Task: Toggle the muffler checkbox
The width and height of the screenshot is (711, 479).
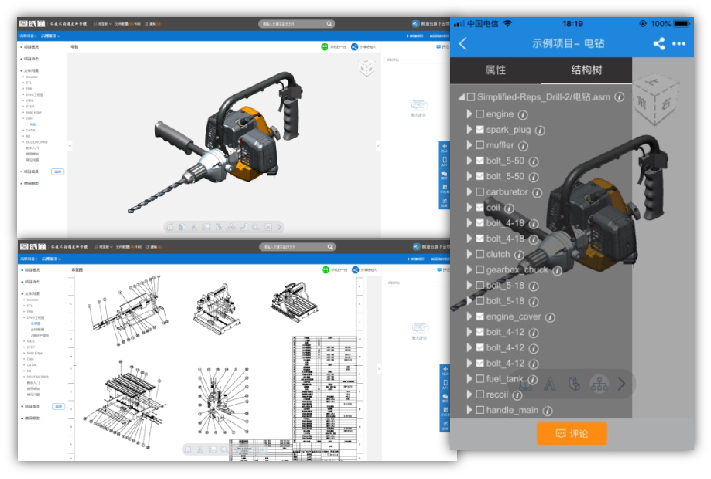Action: coord(480,145)
